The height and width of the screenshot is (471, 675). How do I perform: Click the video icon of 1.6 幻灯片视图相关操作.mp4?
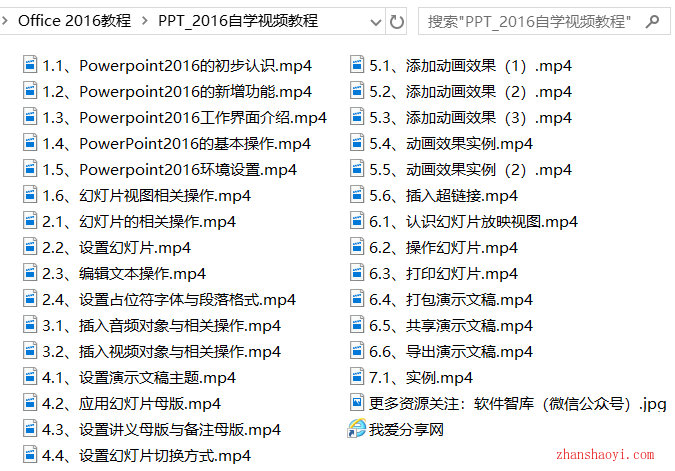30,195
